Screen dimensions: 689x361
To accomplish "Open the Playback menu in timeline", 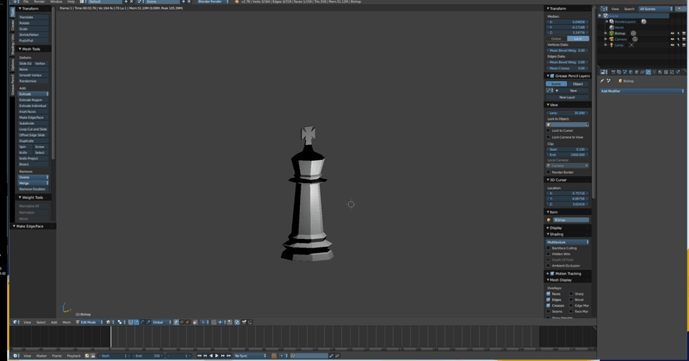I will tap(74, 356).
